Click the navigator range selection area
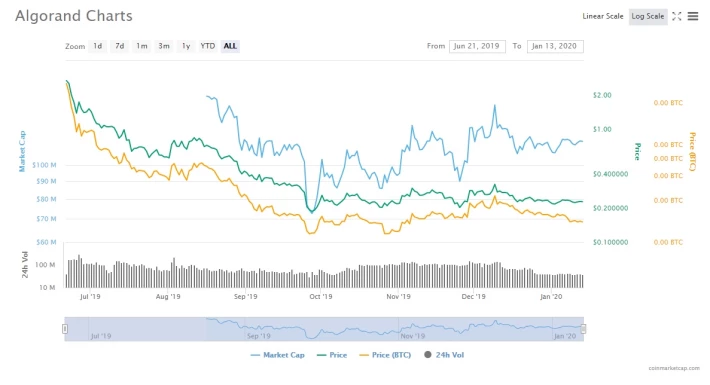The width and height of the screenshot is (710, 385). [324, 329]
